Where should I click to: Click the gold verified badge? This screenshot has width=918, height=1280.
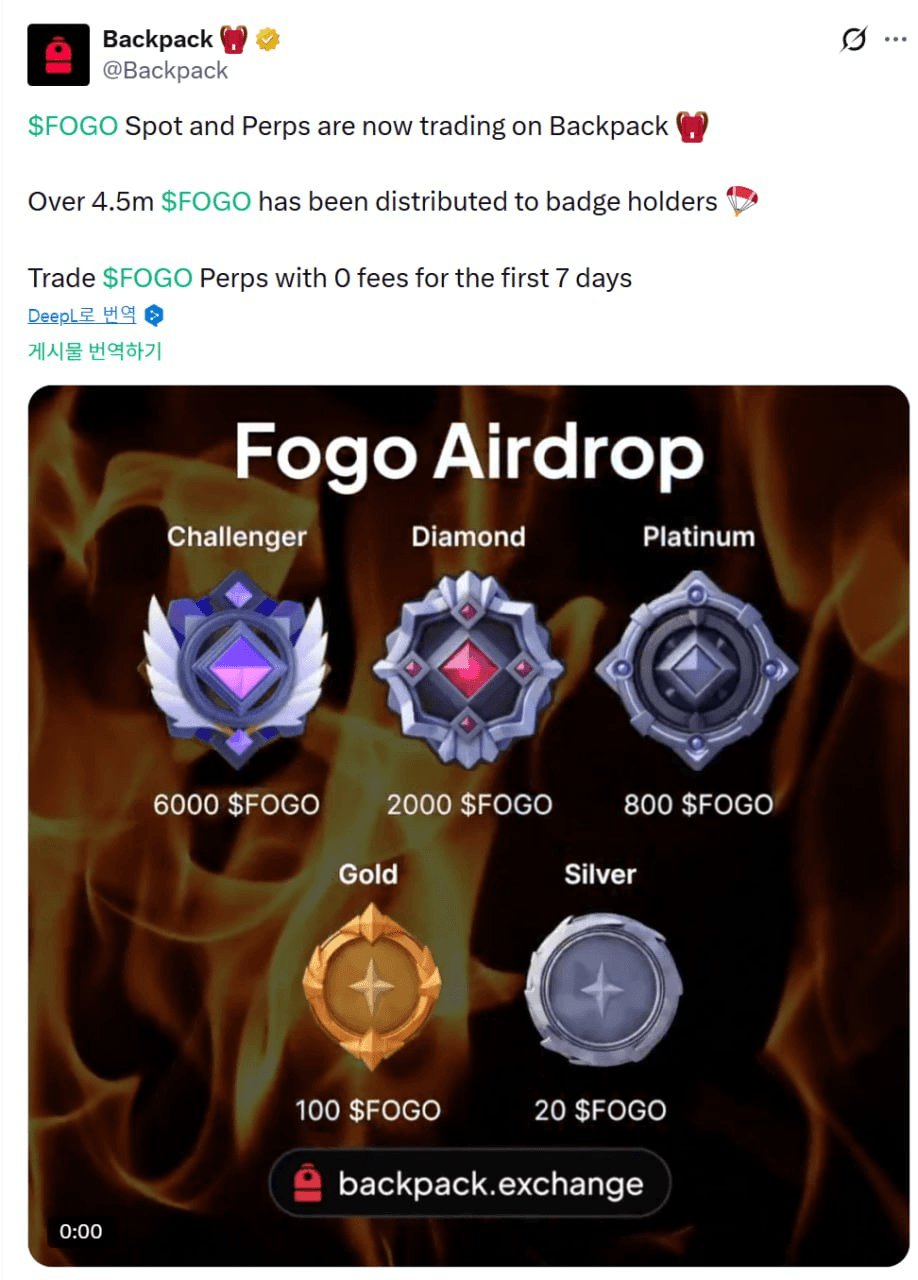click(x=267, y=40)
